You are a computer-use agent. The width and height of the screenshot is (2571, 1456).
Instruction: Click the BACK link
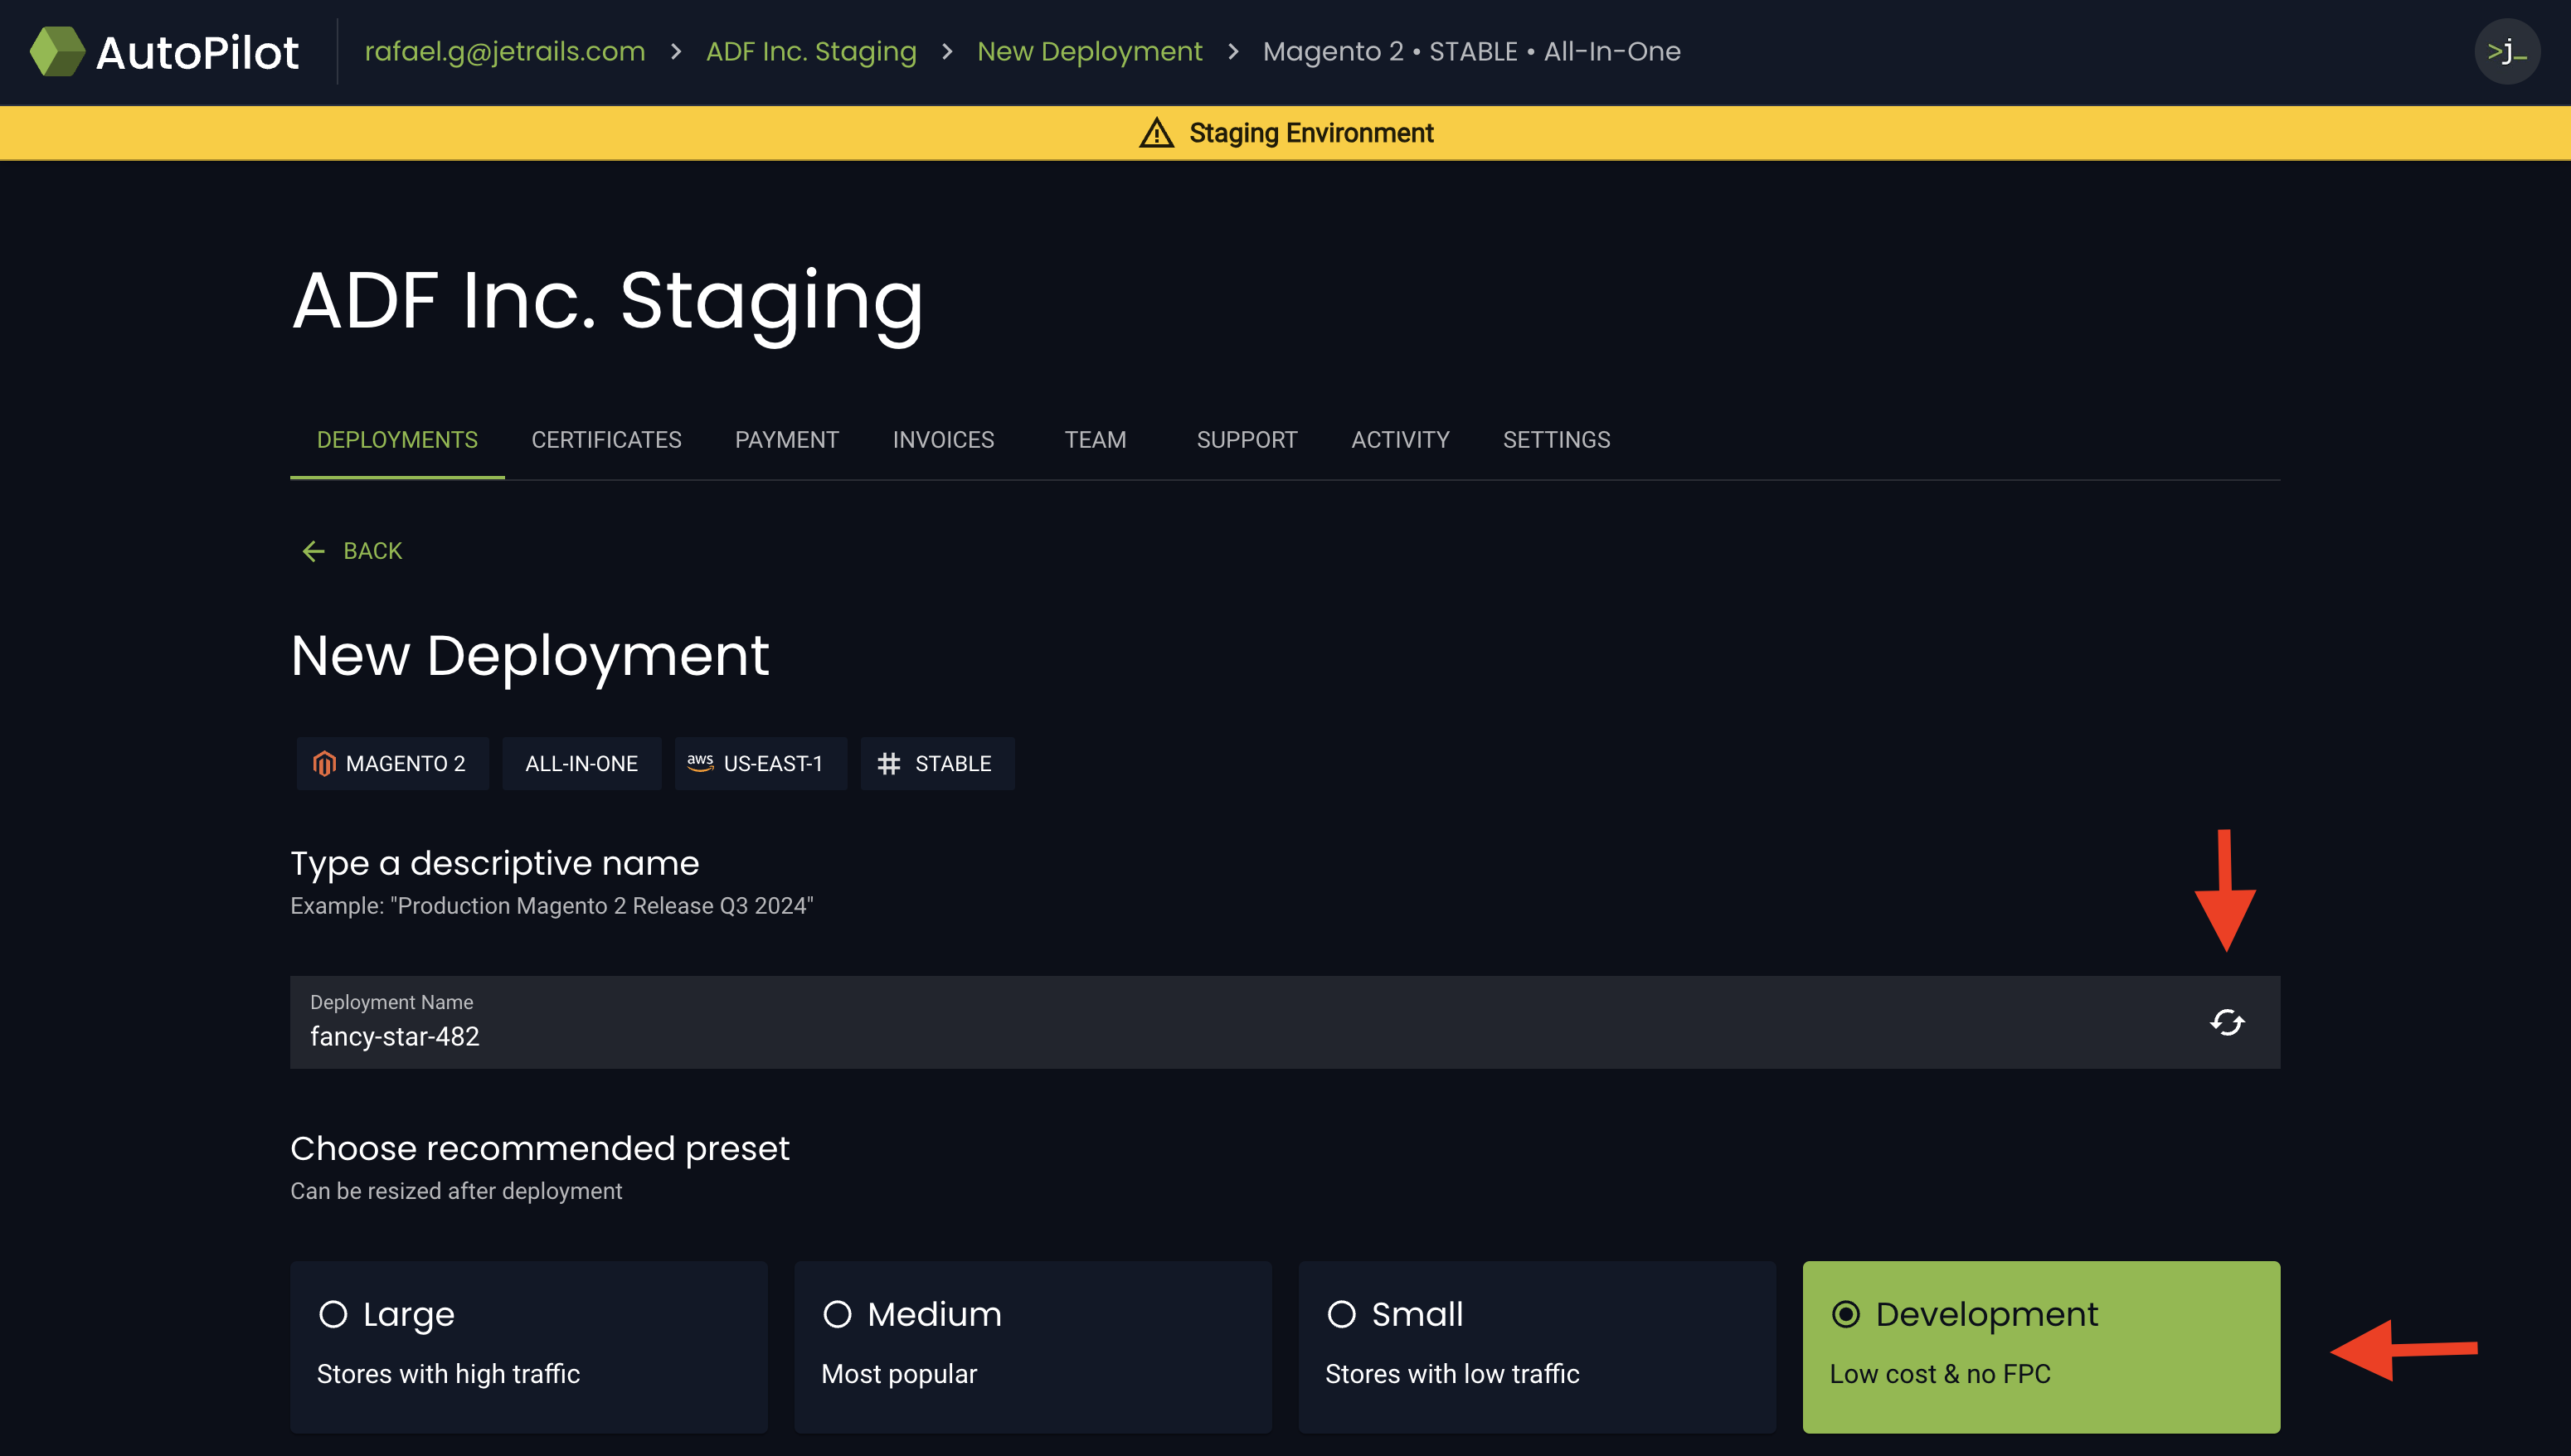pyautogui.click(x=372, y=550)
